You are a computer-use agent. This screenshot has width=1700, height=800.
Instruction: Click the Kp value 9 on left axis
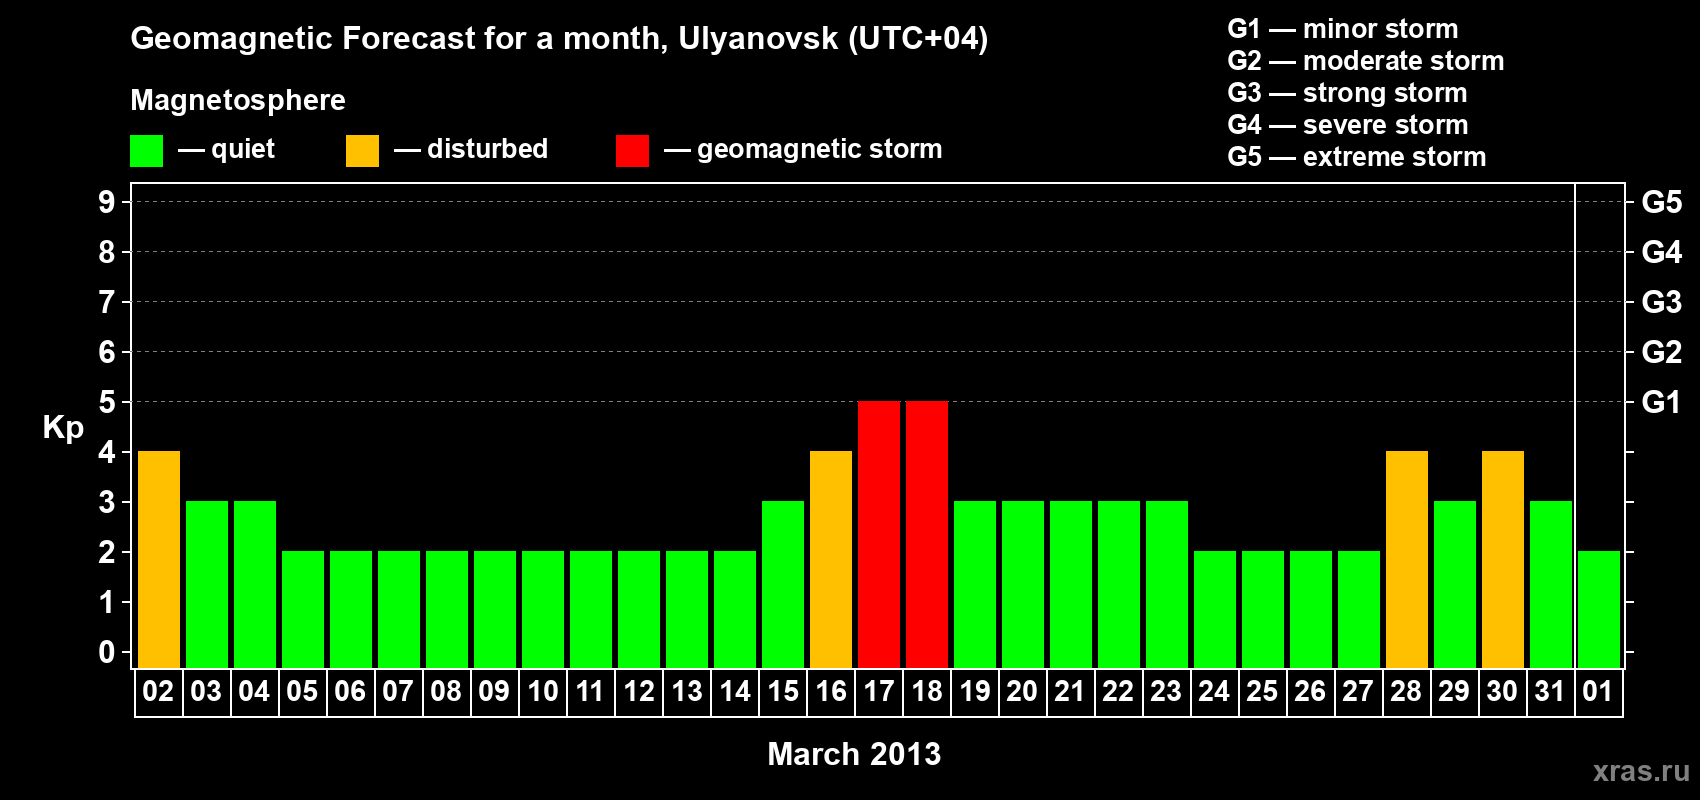107,202
